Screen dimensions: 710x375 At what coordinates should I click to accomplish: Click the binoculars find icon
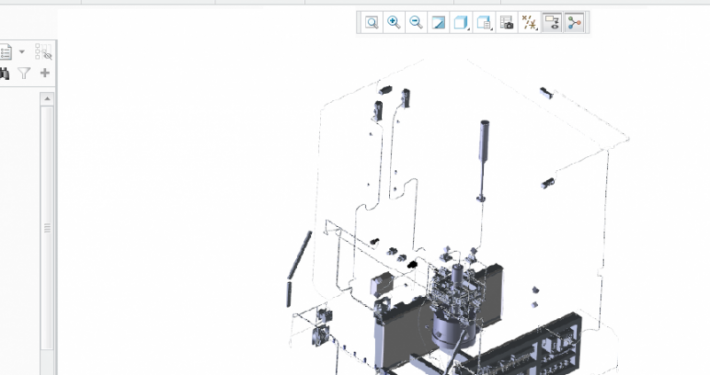pos(5,73)
